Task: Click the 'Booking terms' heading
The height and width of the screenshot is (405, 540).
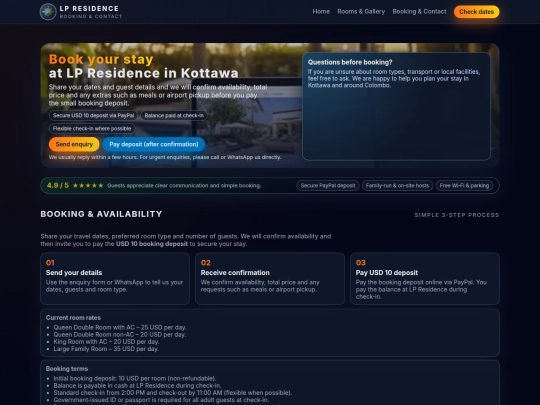Action: (x=66, y=368)
